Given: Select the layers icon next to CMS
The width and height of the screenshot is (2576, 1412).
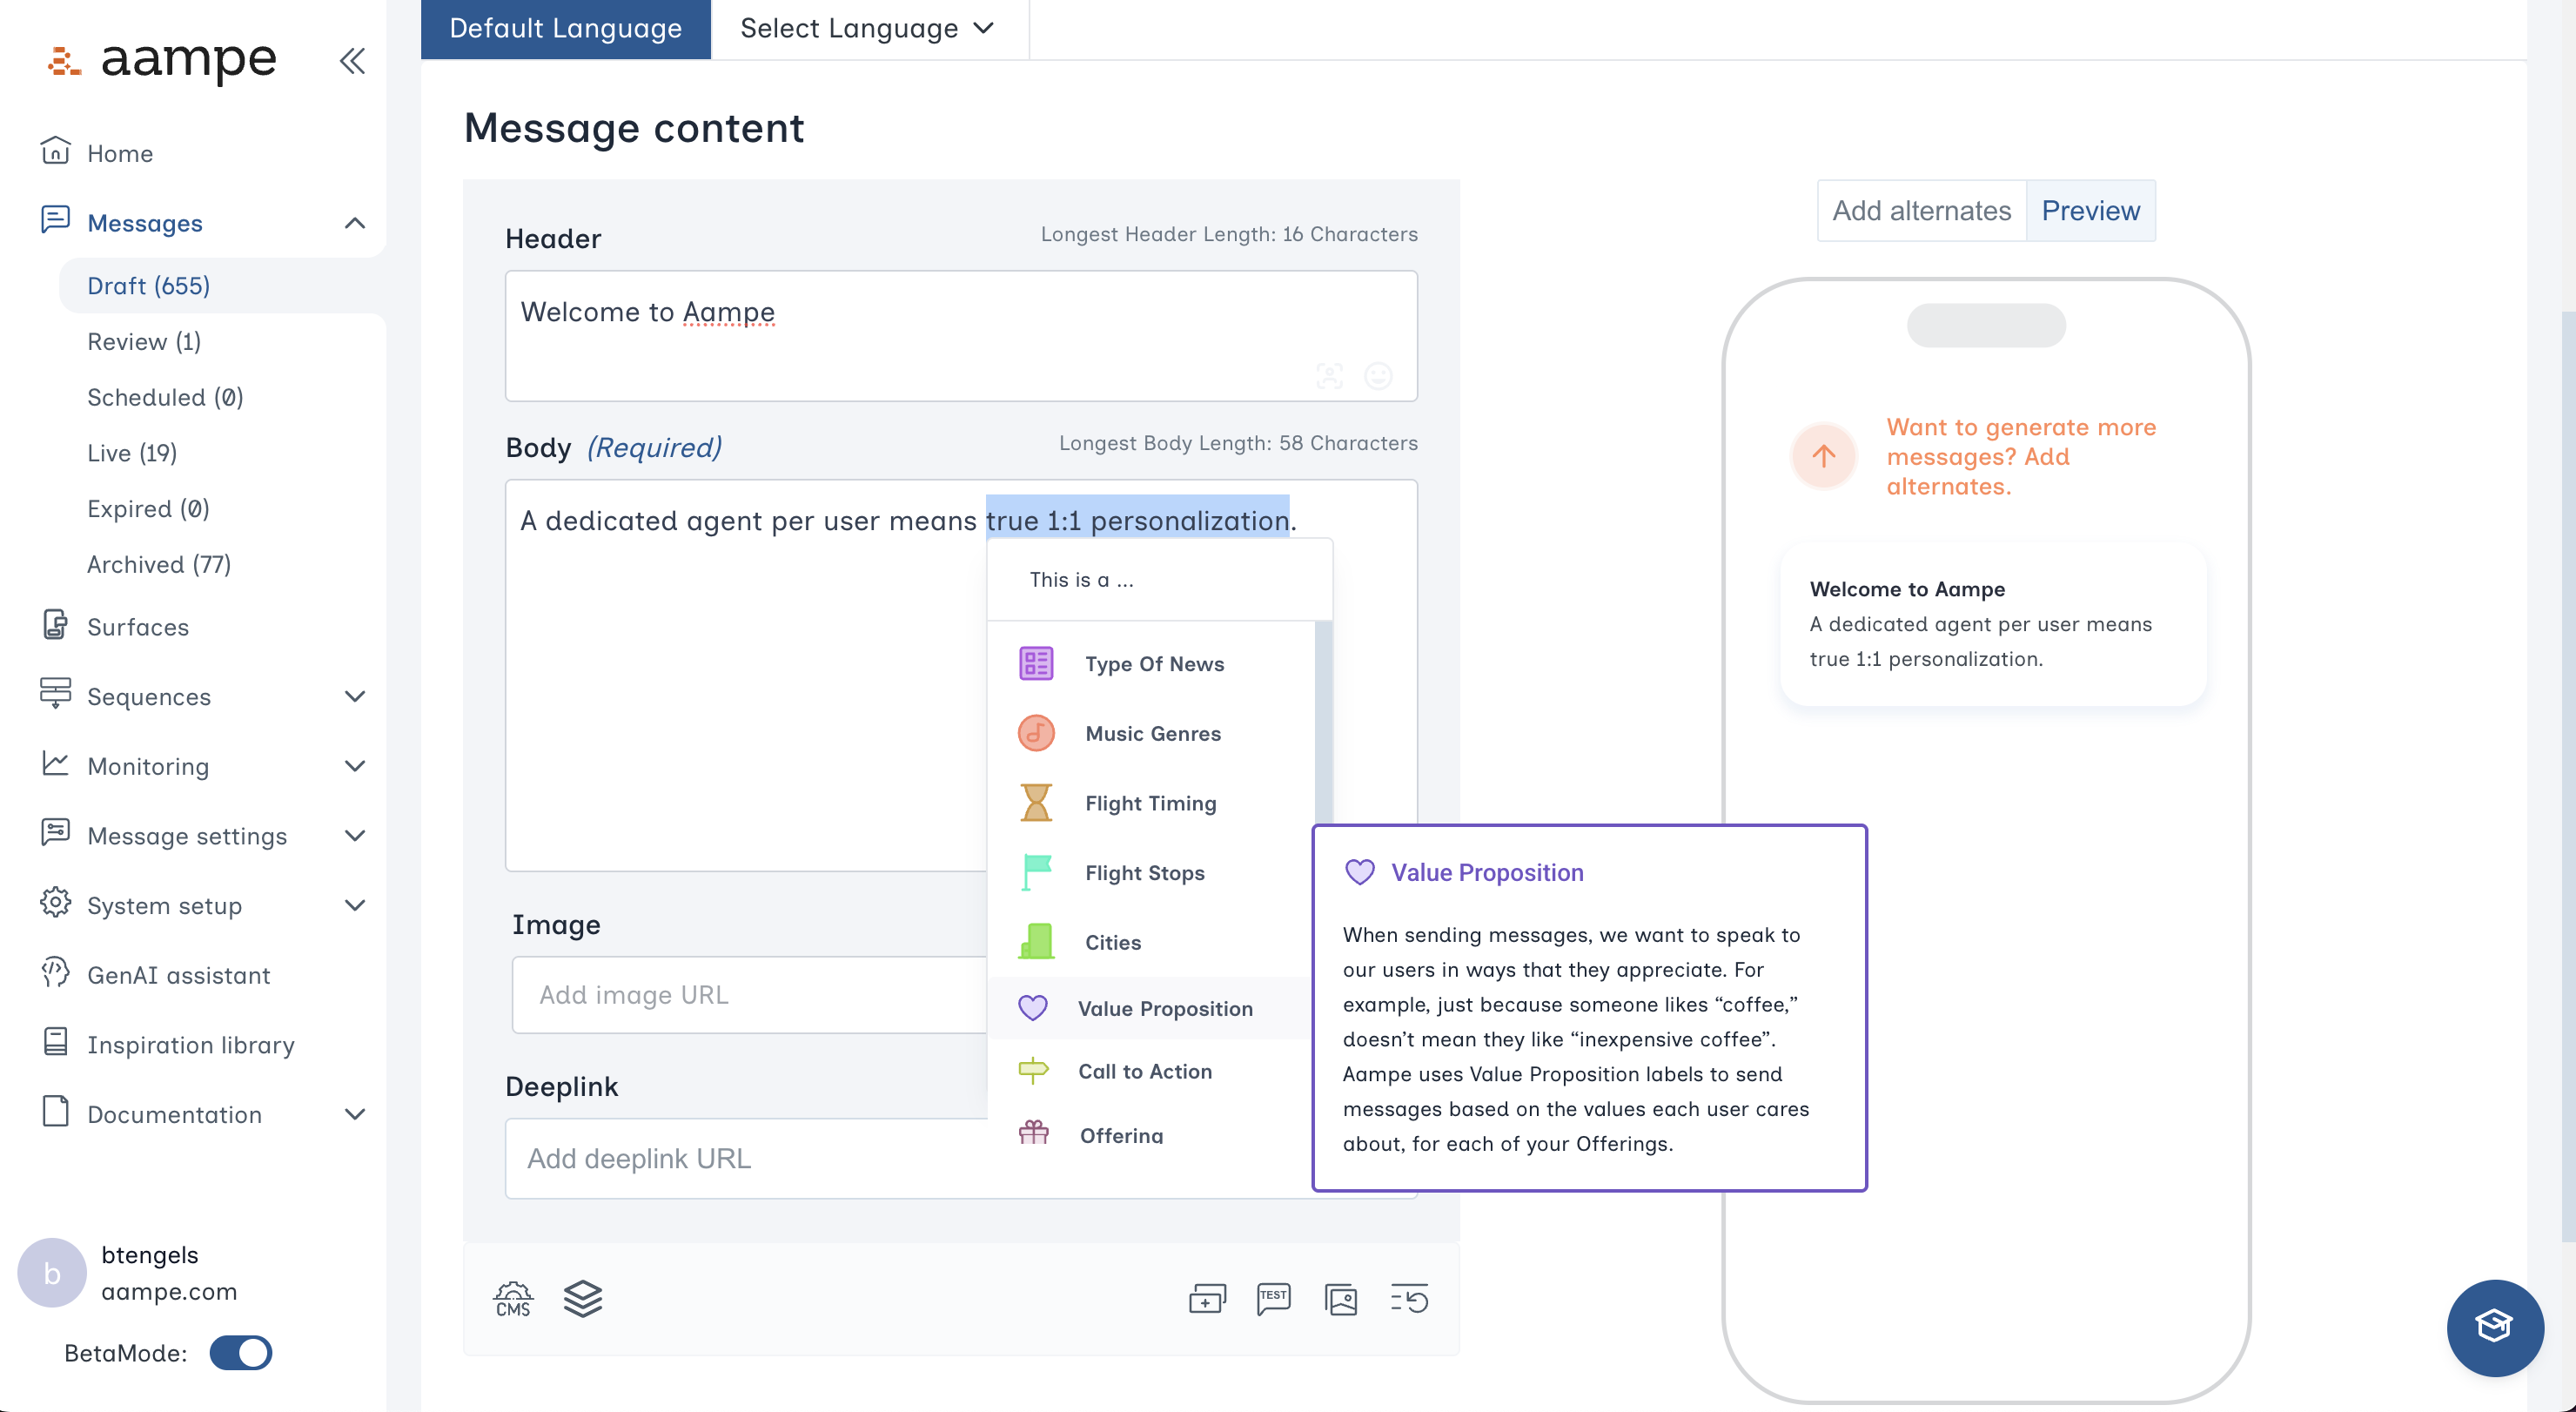Looking at the screenshot, I should click(583, 1298).
